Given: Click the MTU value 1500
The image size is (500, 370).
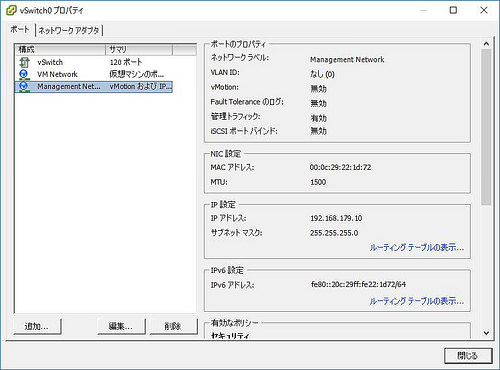Looking at the screenshot, I should click(318, 182).
